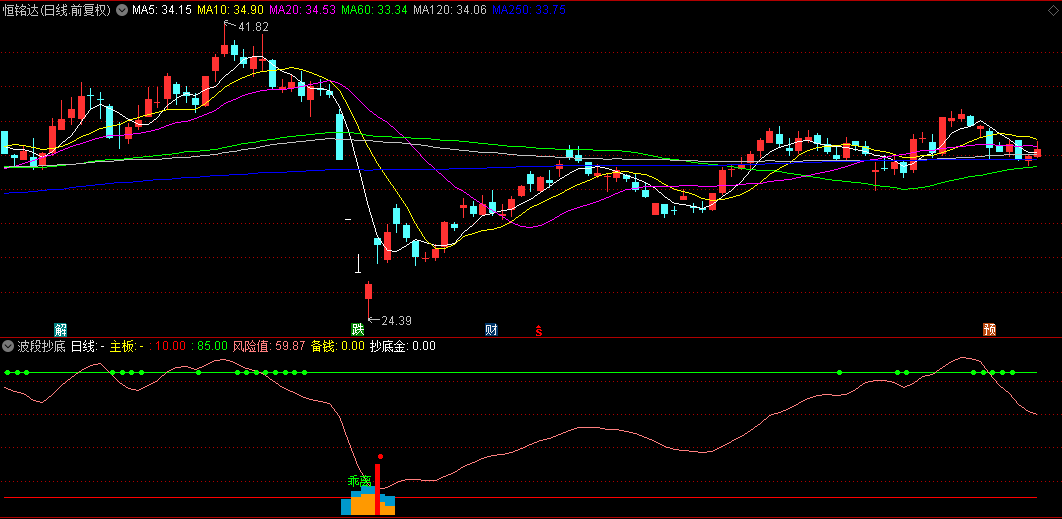The image size is (1062, 519).
Task: Click the green 乖离 signal label
Action: point(360,481)
